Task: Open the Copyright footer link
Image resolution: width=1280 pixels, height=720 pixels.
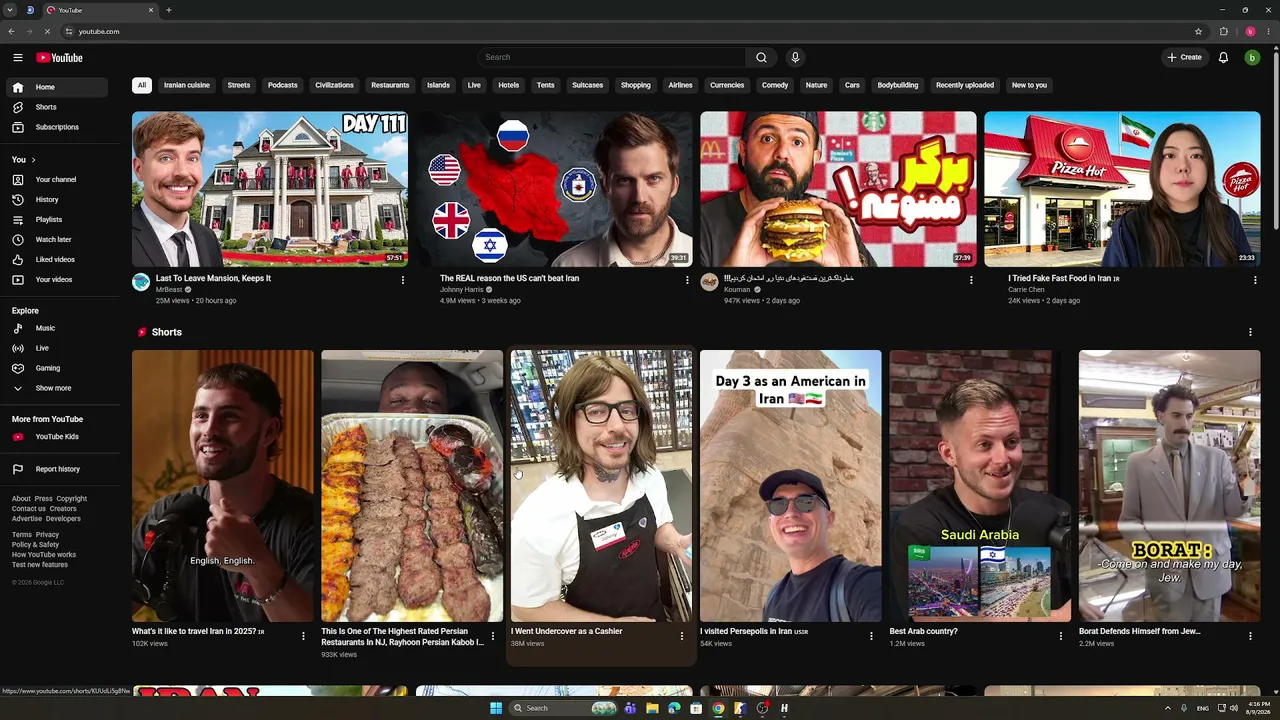Action: pos(72,499)
